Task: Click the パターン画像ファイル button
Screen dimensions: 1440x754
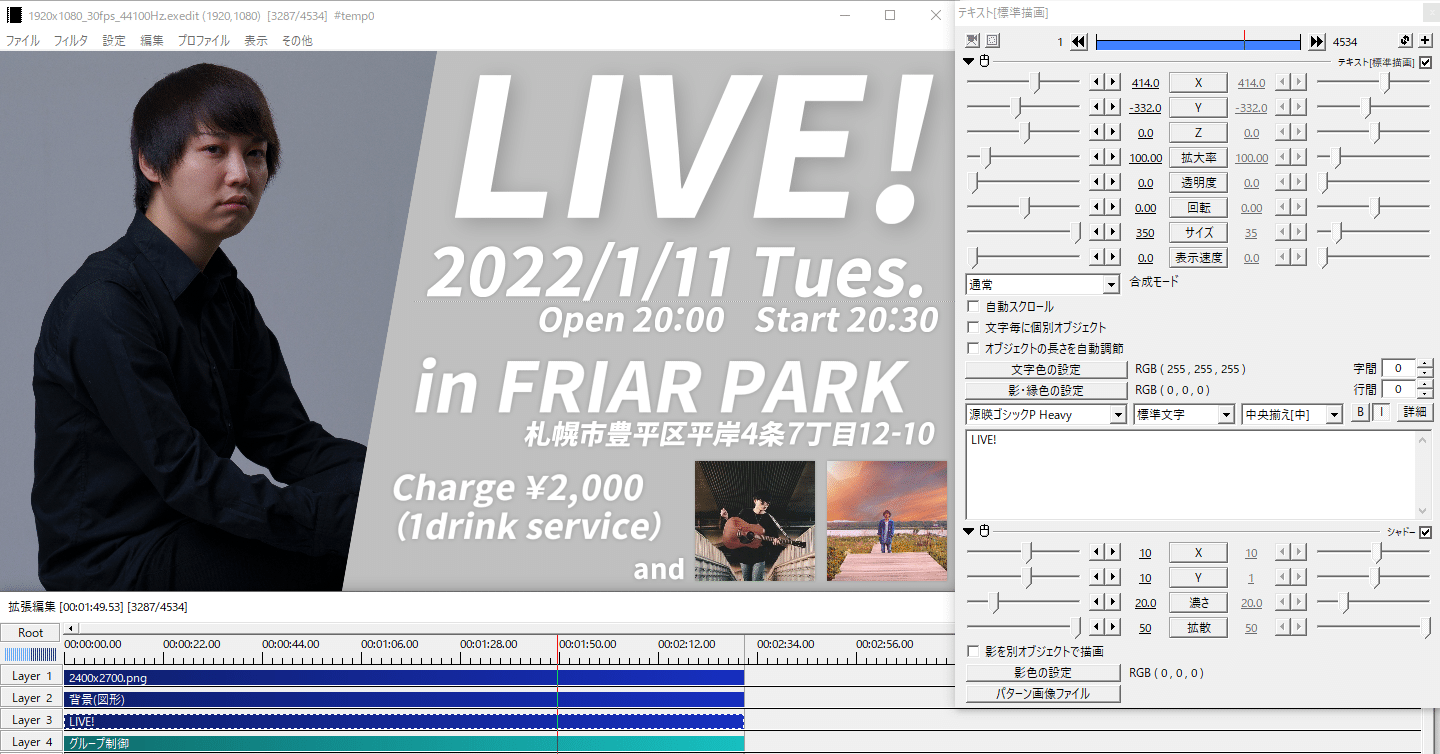Action: coord(1043,694)
